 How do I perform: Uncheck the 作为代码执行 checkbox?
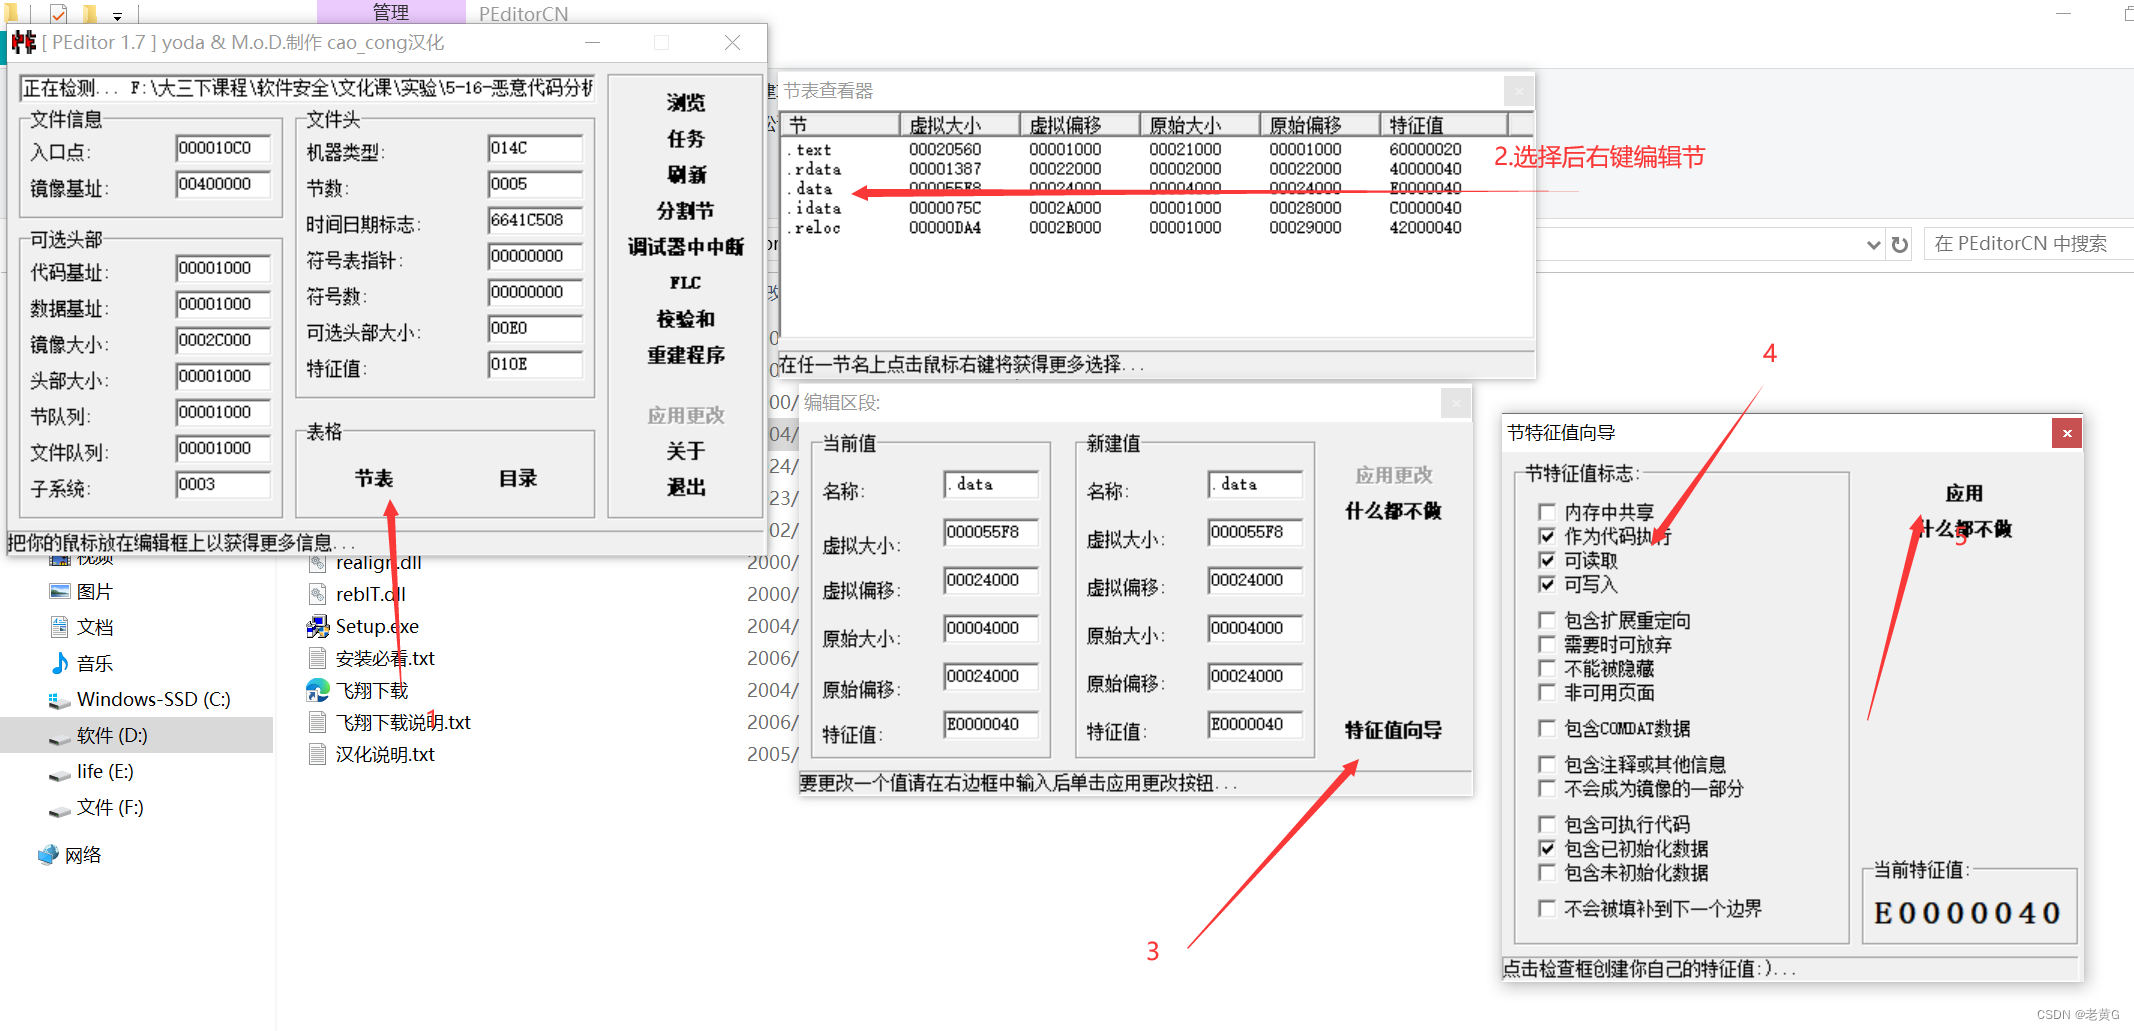coord(1547,536)
